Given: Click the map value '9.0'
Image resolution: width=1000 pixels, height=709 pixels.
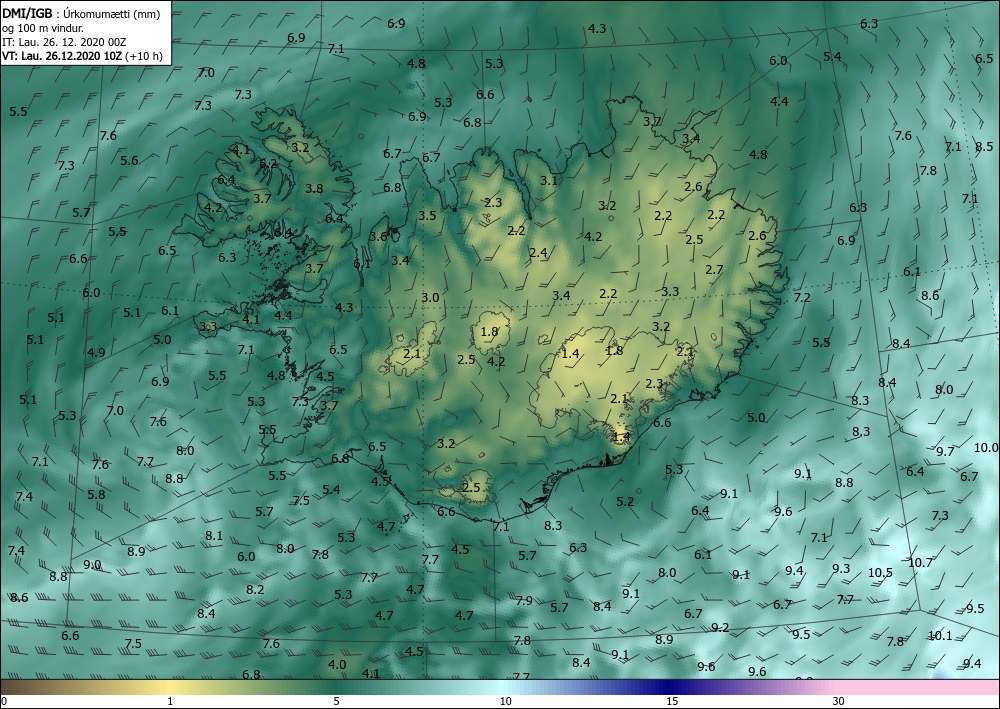Looking at the screenshot, I should [x=92, y=565].
